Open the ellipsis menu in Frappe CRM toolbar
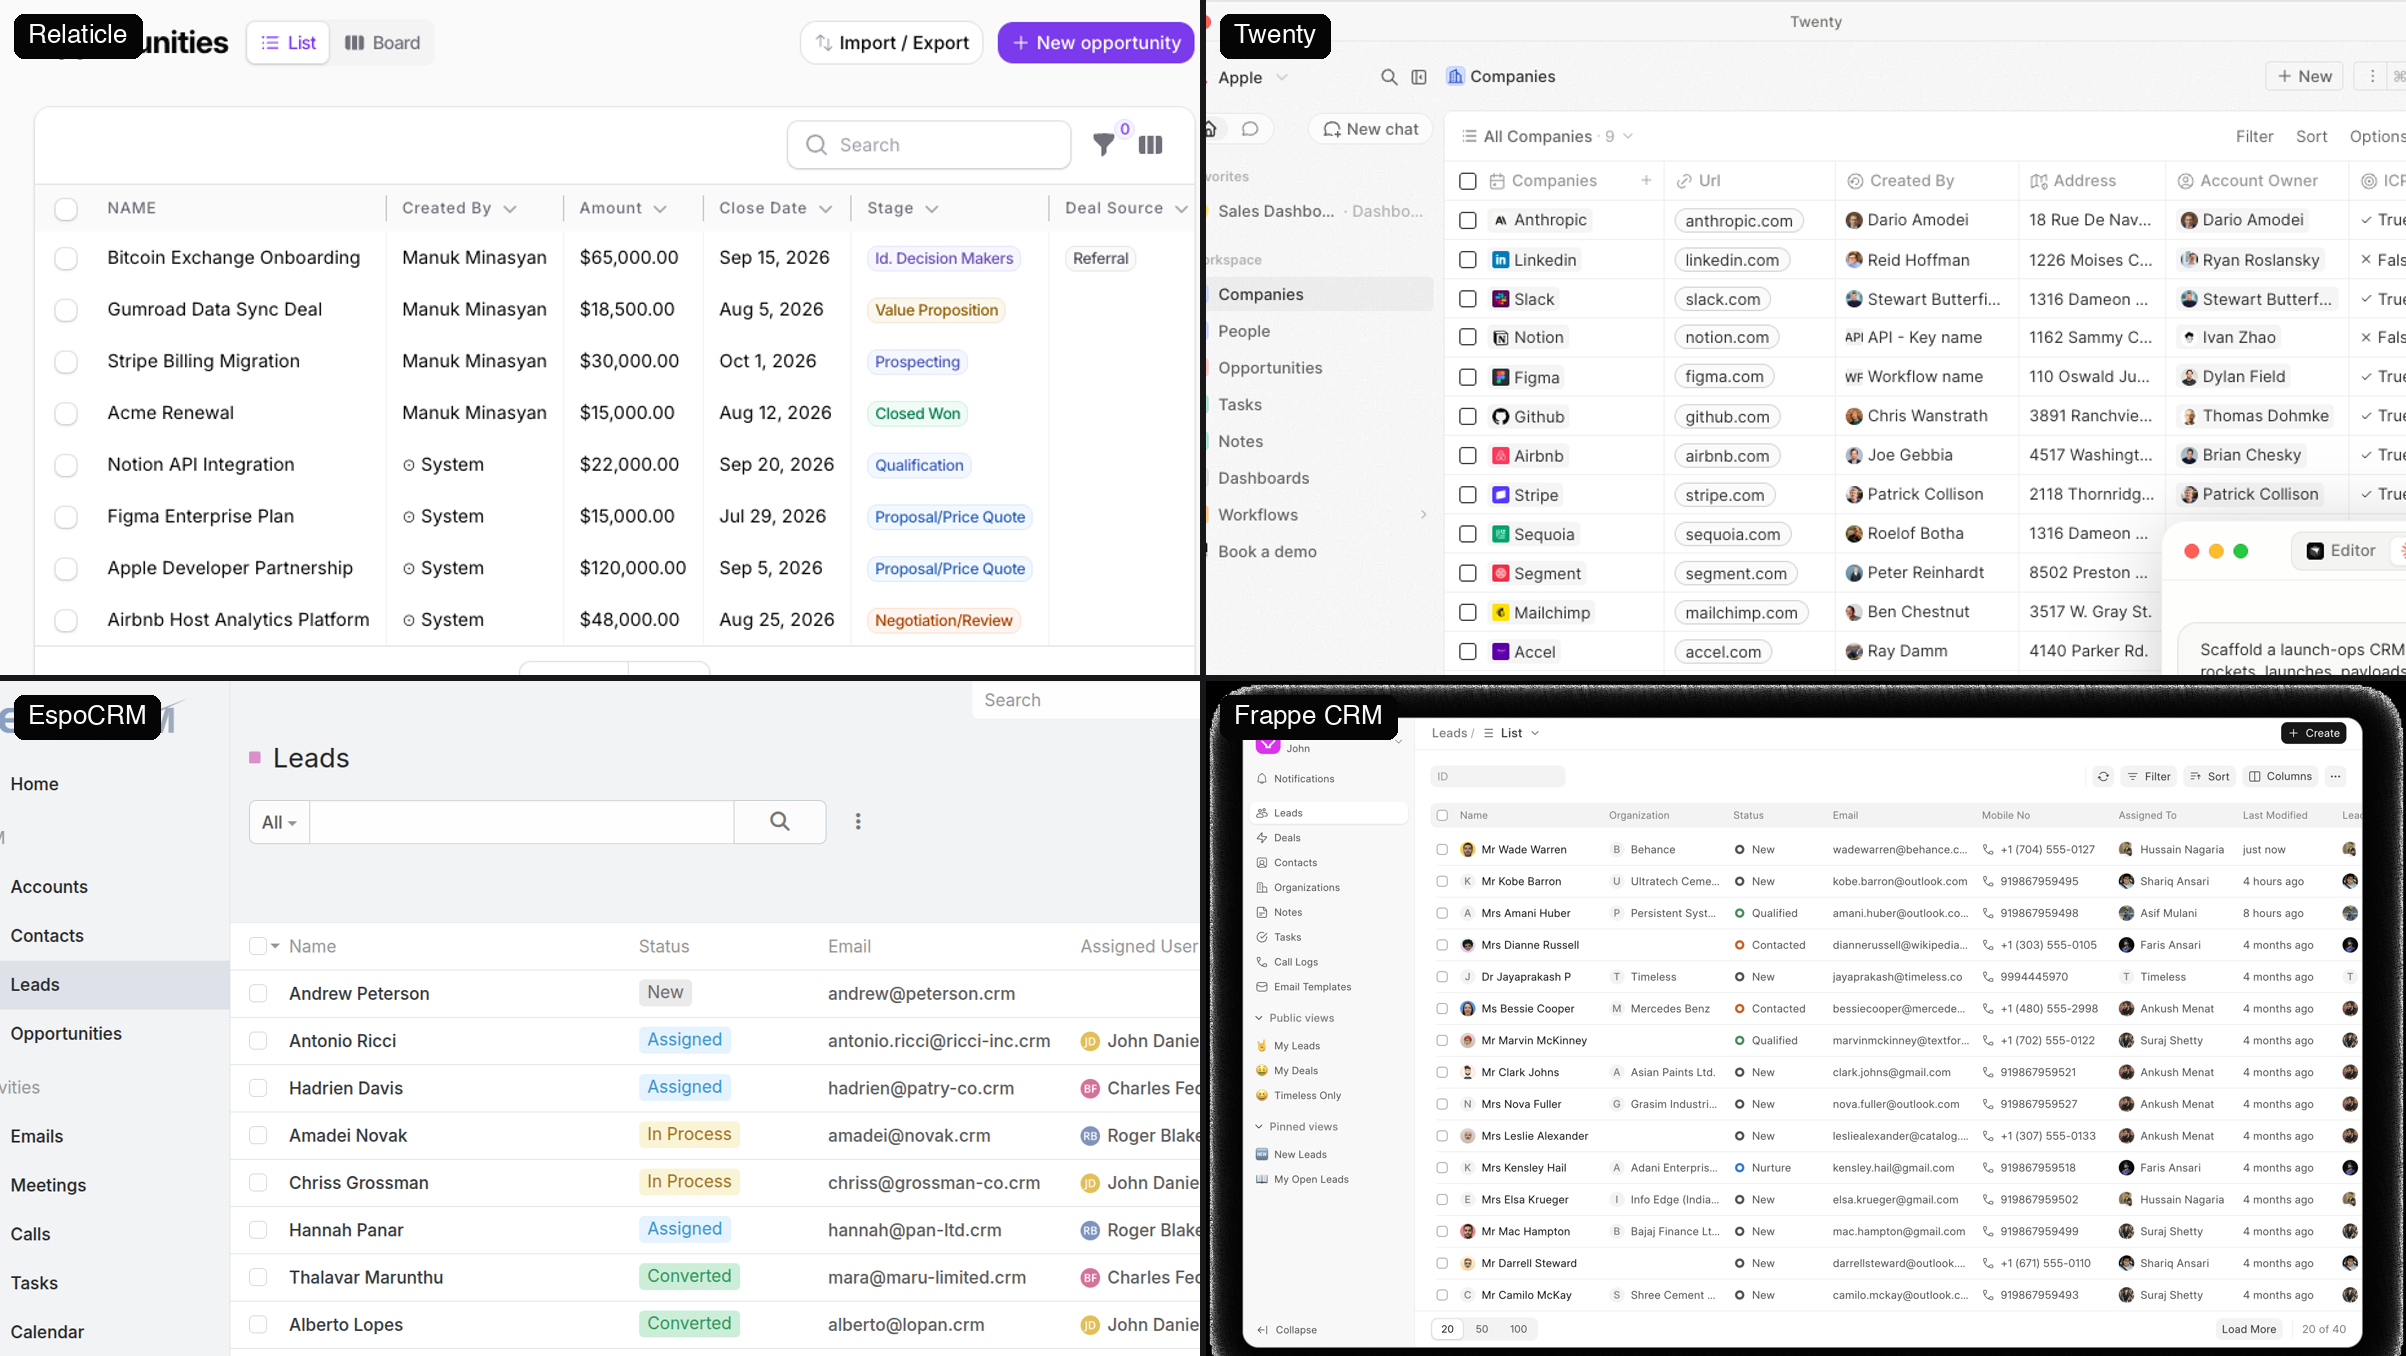 point(2336,777)
